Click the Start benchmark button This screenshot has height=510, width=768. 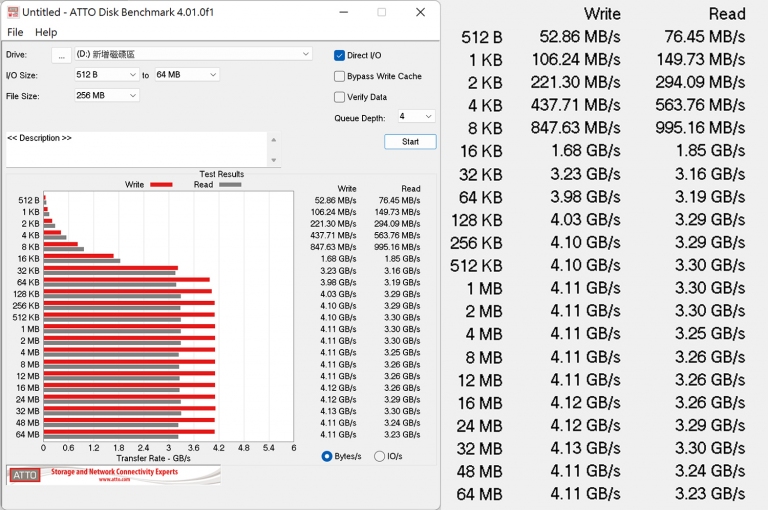click(x=410, y=142)
